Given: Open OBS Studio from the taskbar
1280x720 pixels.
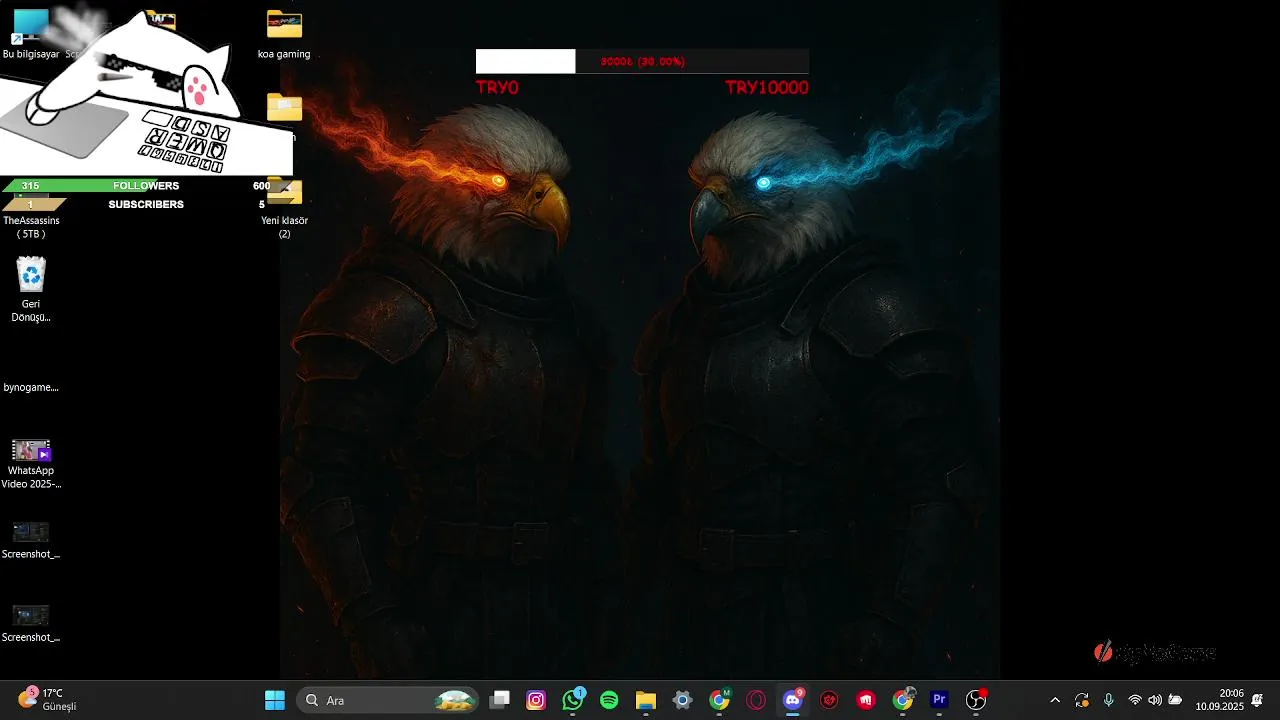Looking at the screenshot, I should click(x=976, y=700).
